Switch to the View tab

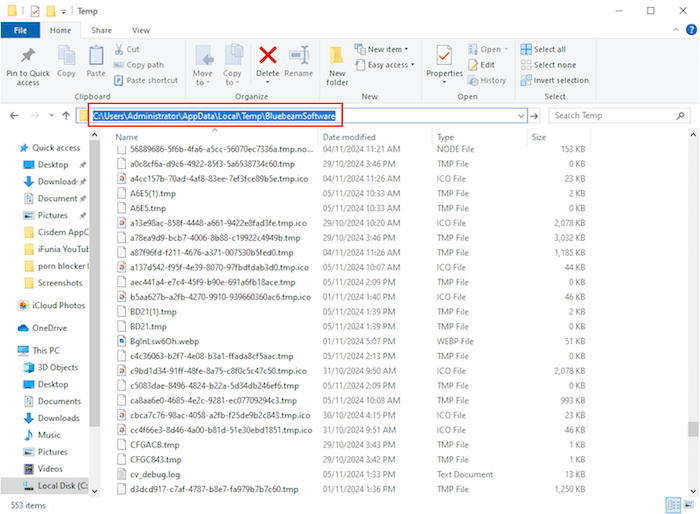coord(141,30)
